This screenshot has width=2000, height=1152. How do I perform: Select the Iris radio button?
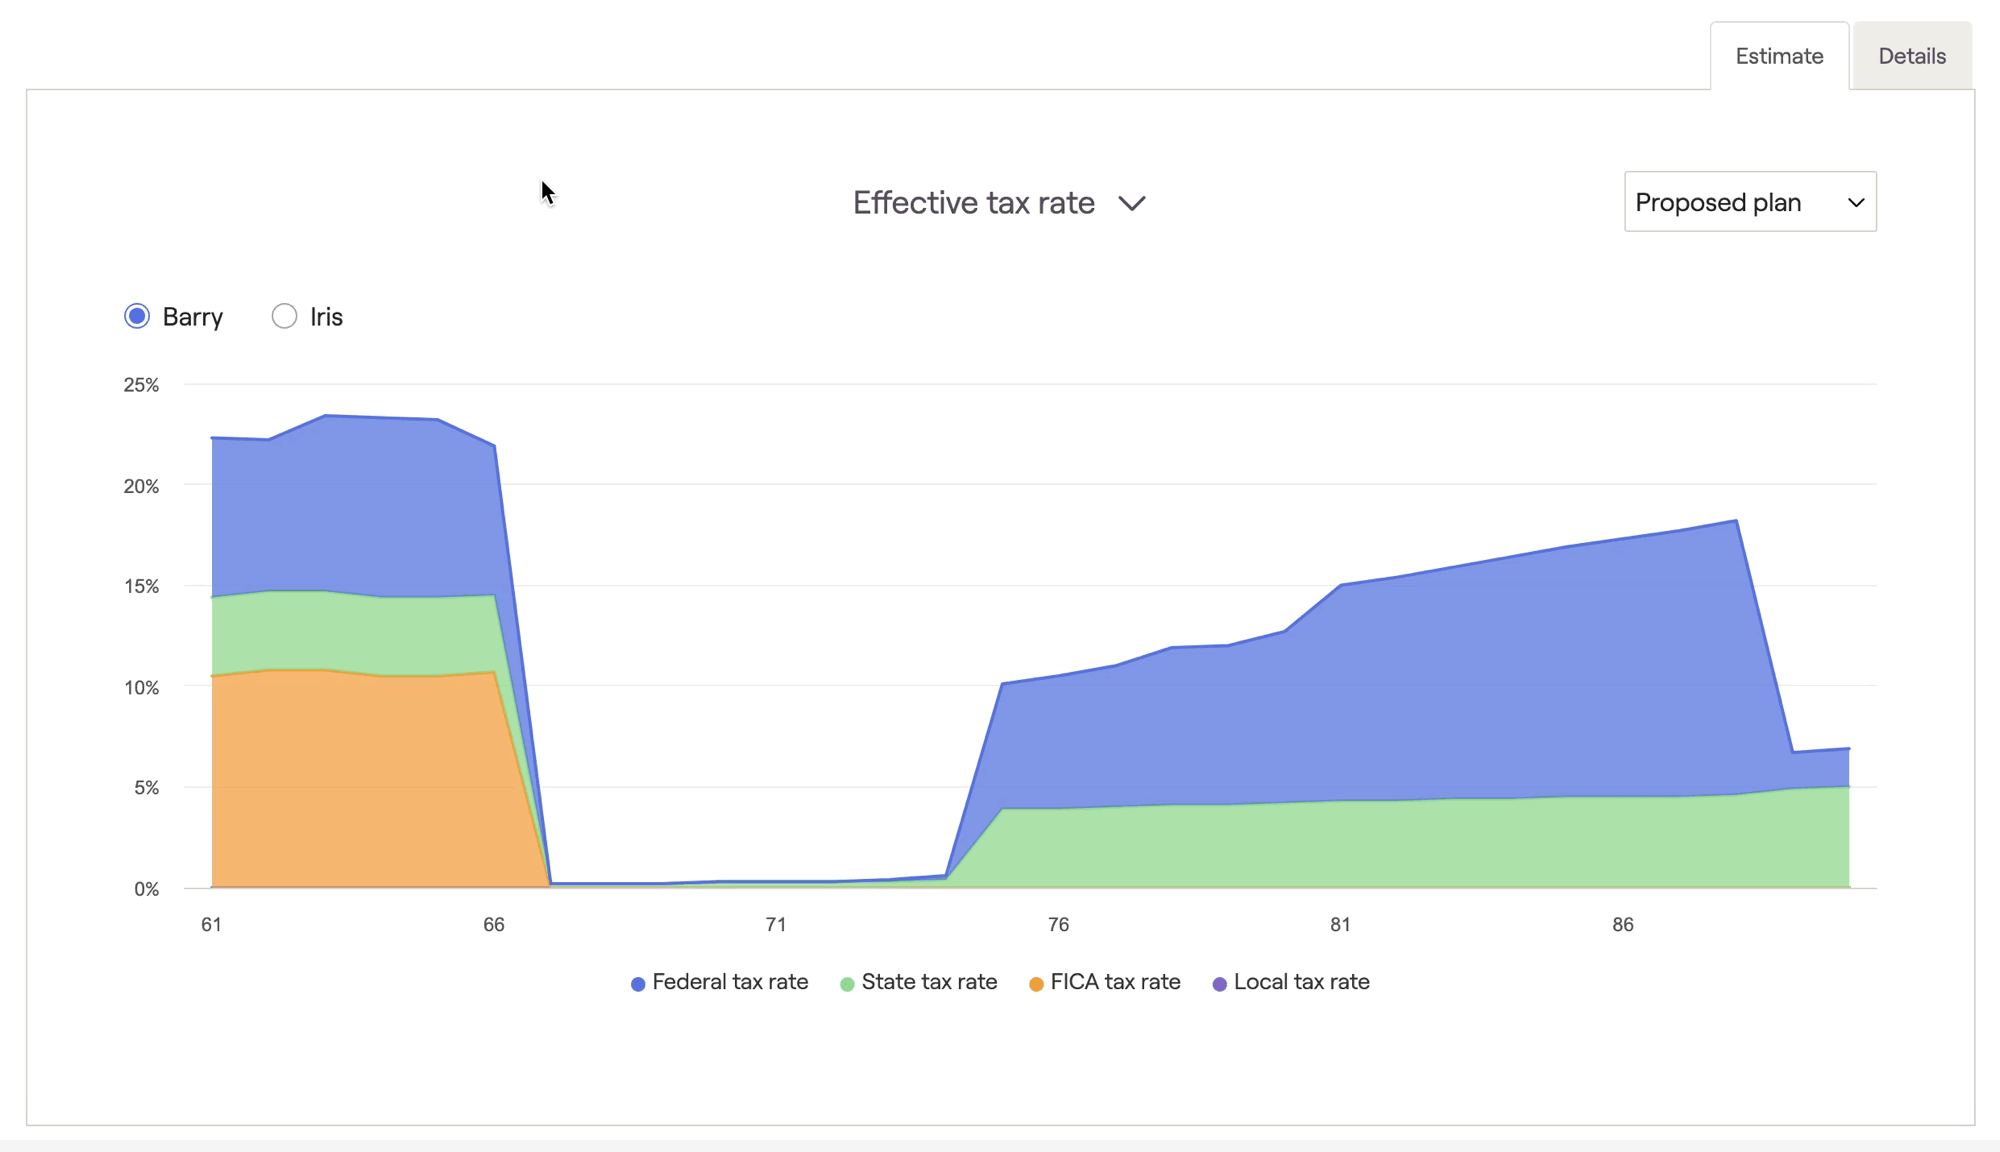284,317
